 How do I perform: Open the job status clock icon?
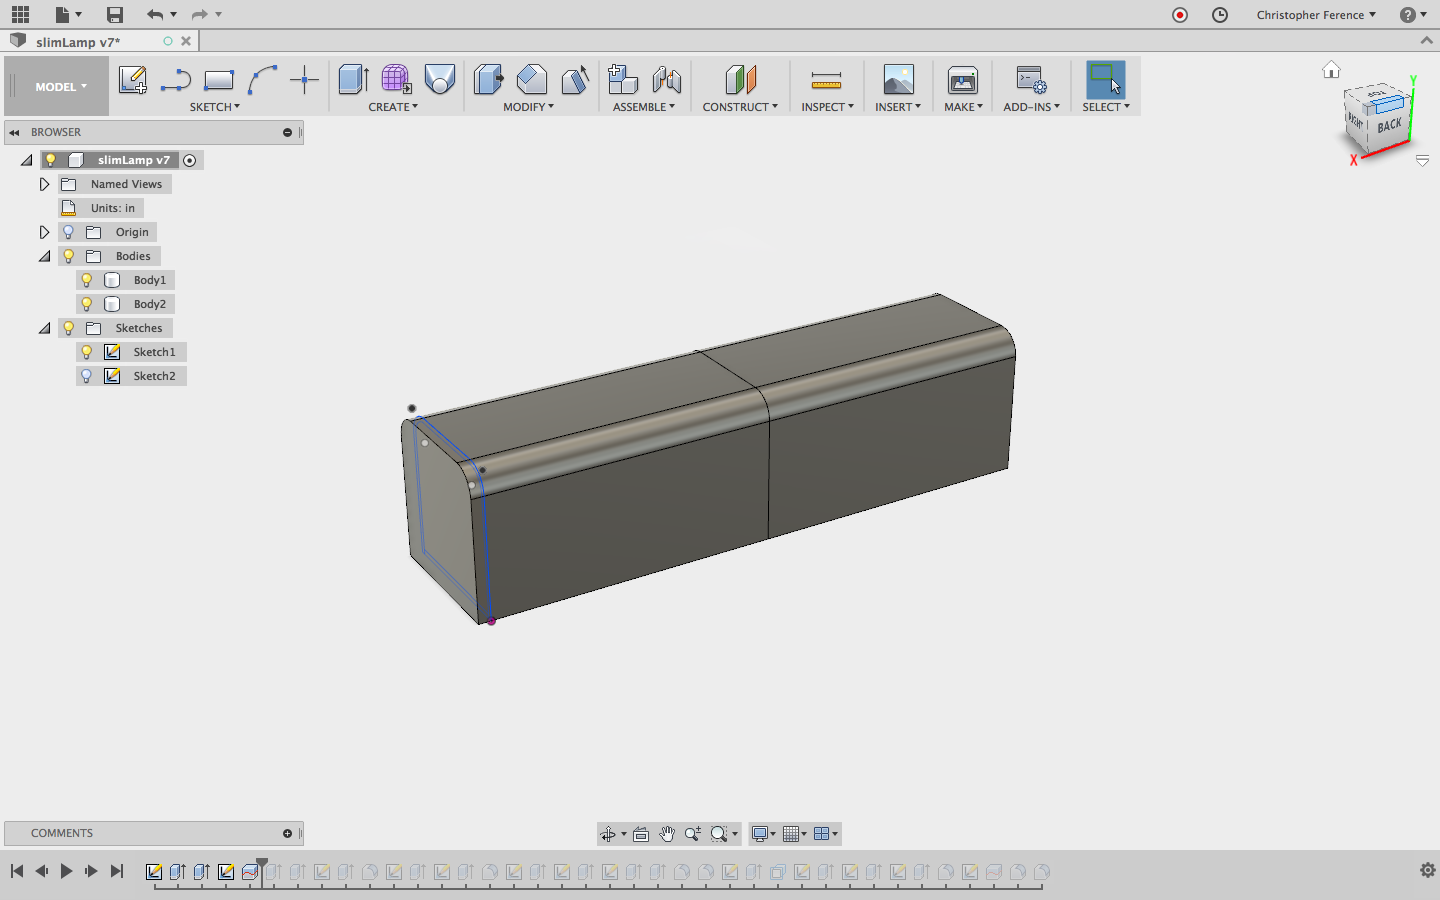(x=1220, y=15)
